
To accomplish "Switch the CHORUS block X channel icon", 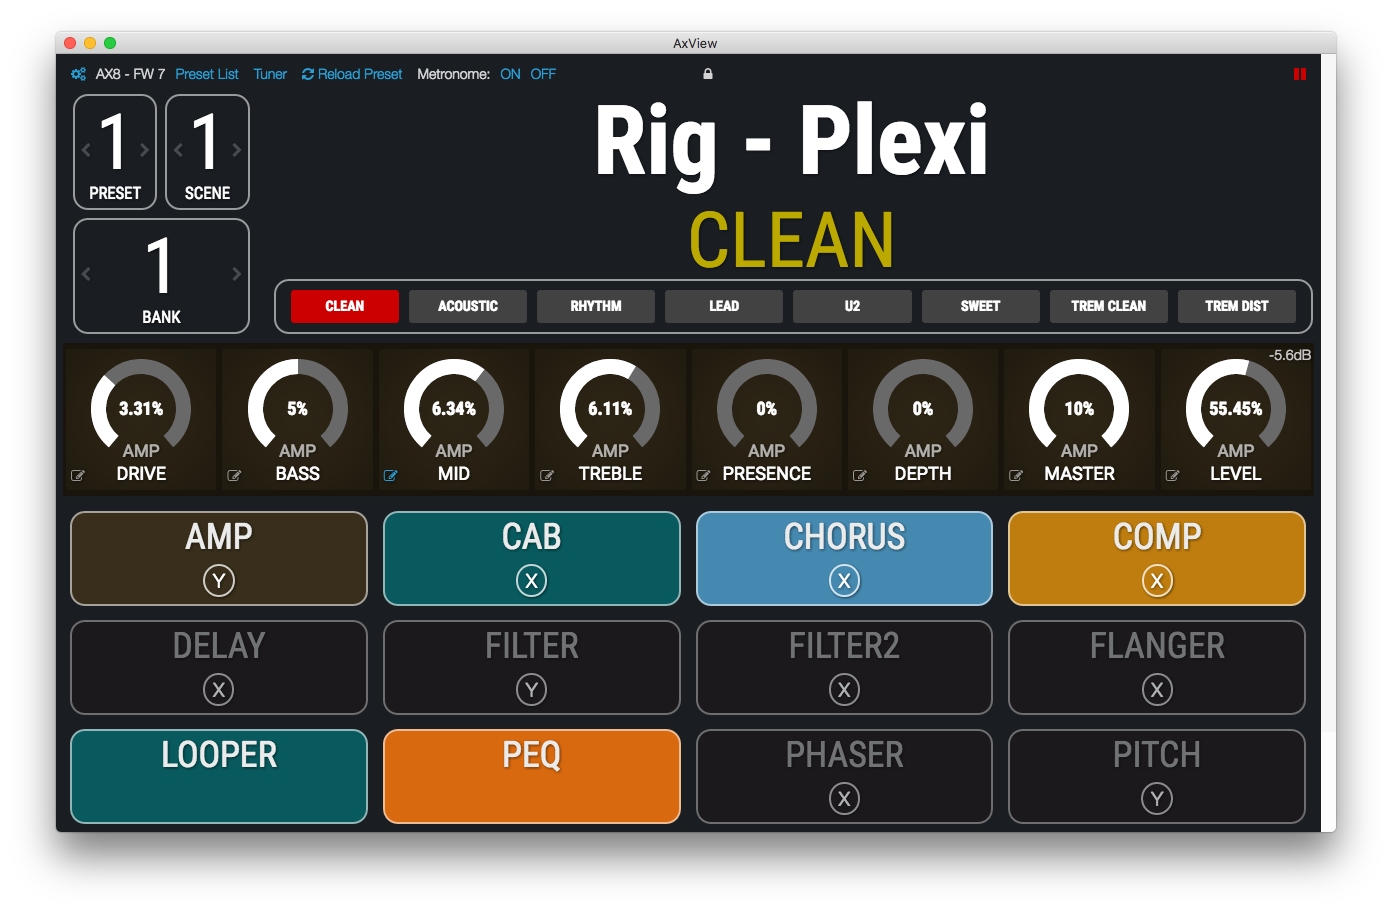I will click(x=845, y=581).
